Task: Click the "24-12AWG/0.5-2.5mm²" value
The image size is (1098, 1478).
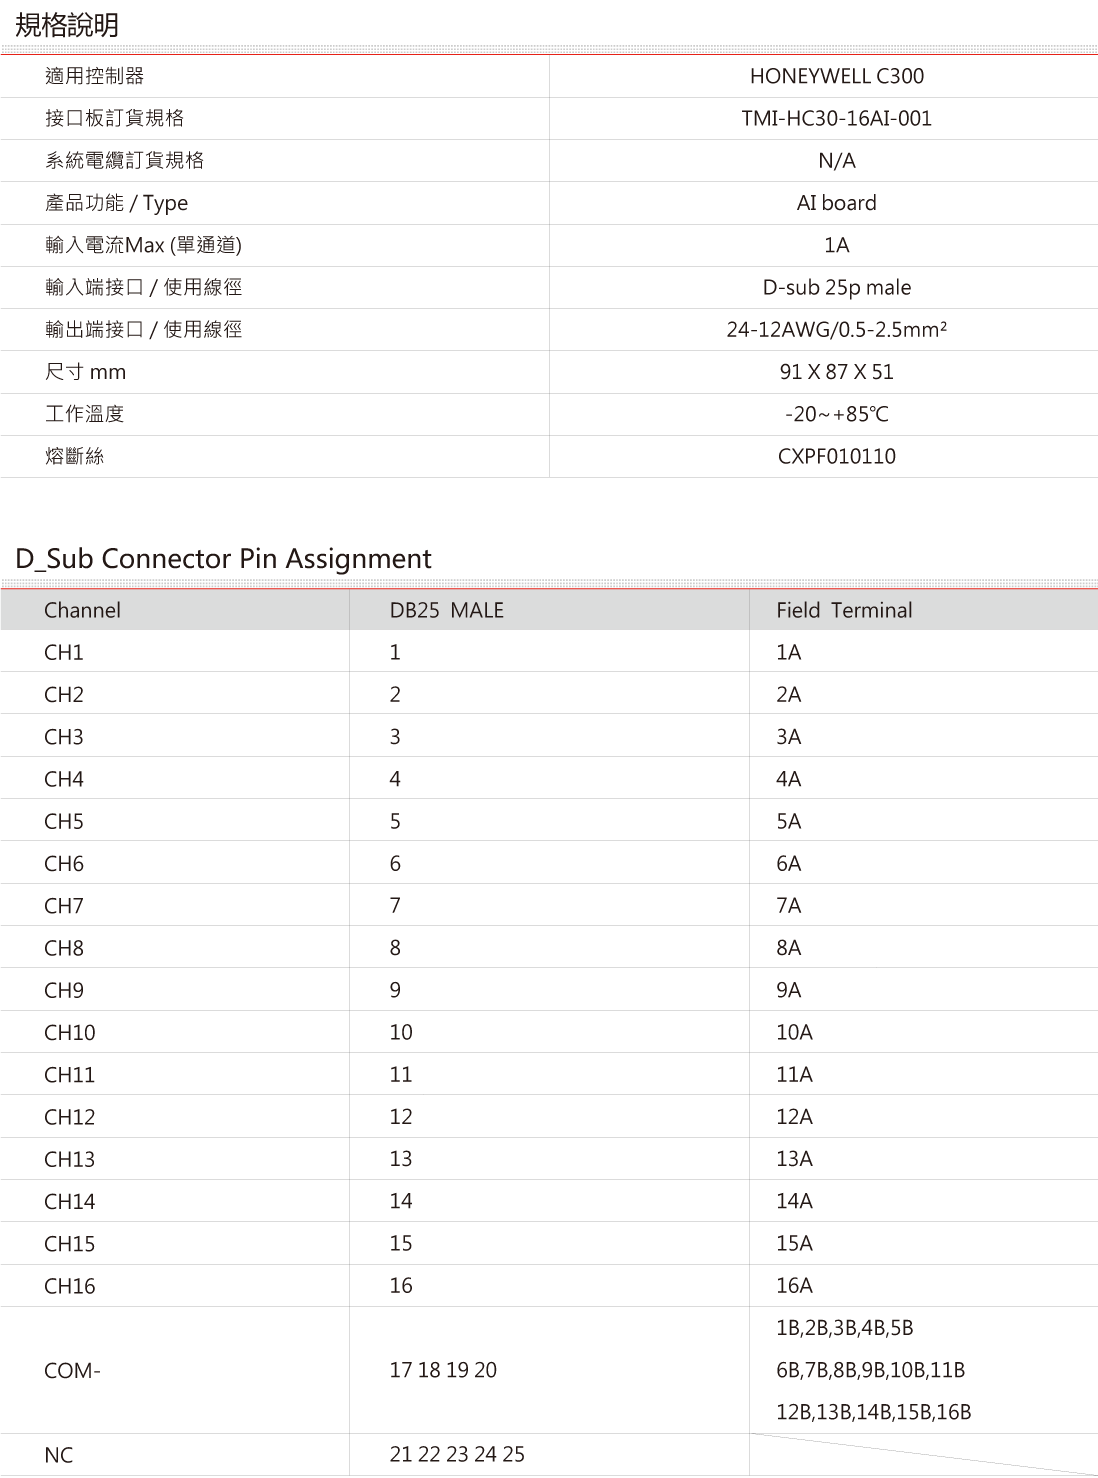Action: pos(837,329)
